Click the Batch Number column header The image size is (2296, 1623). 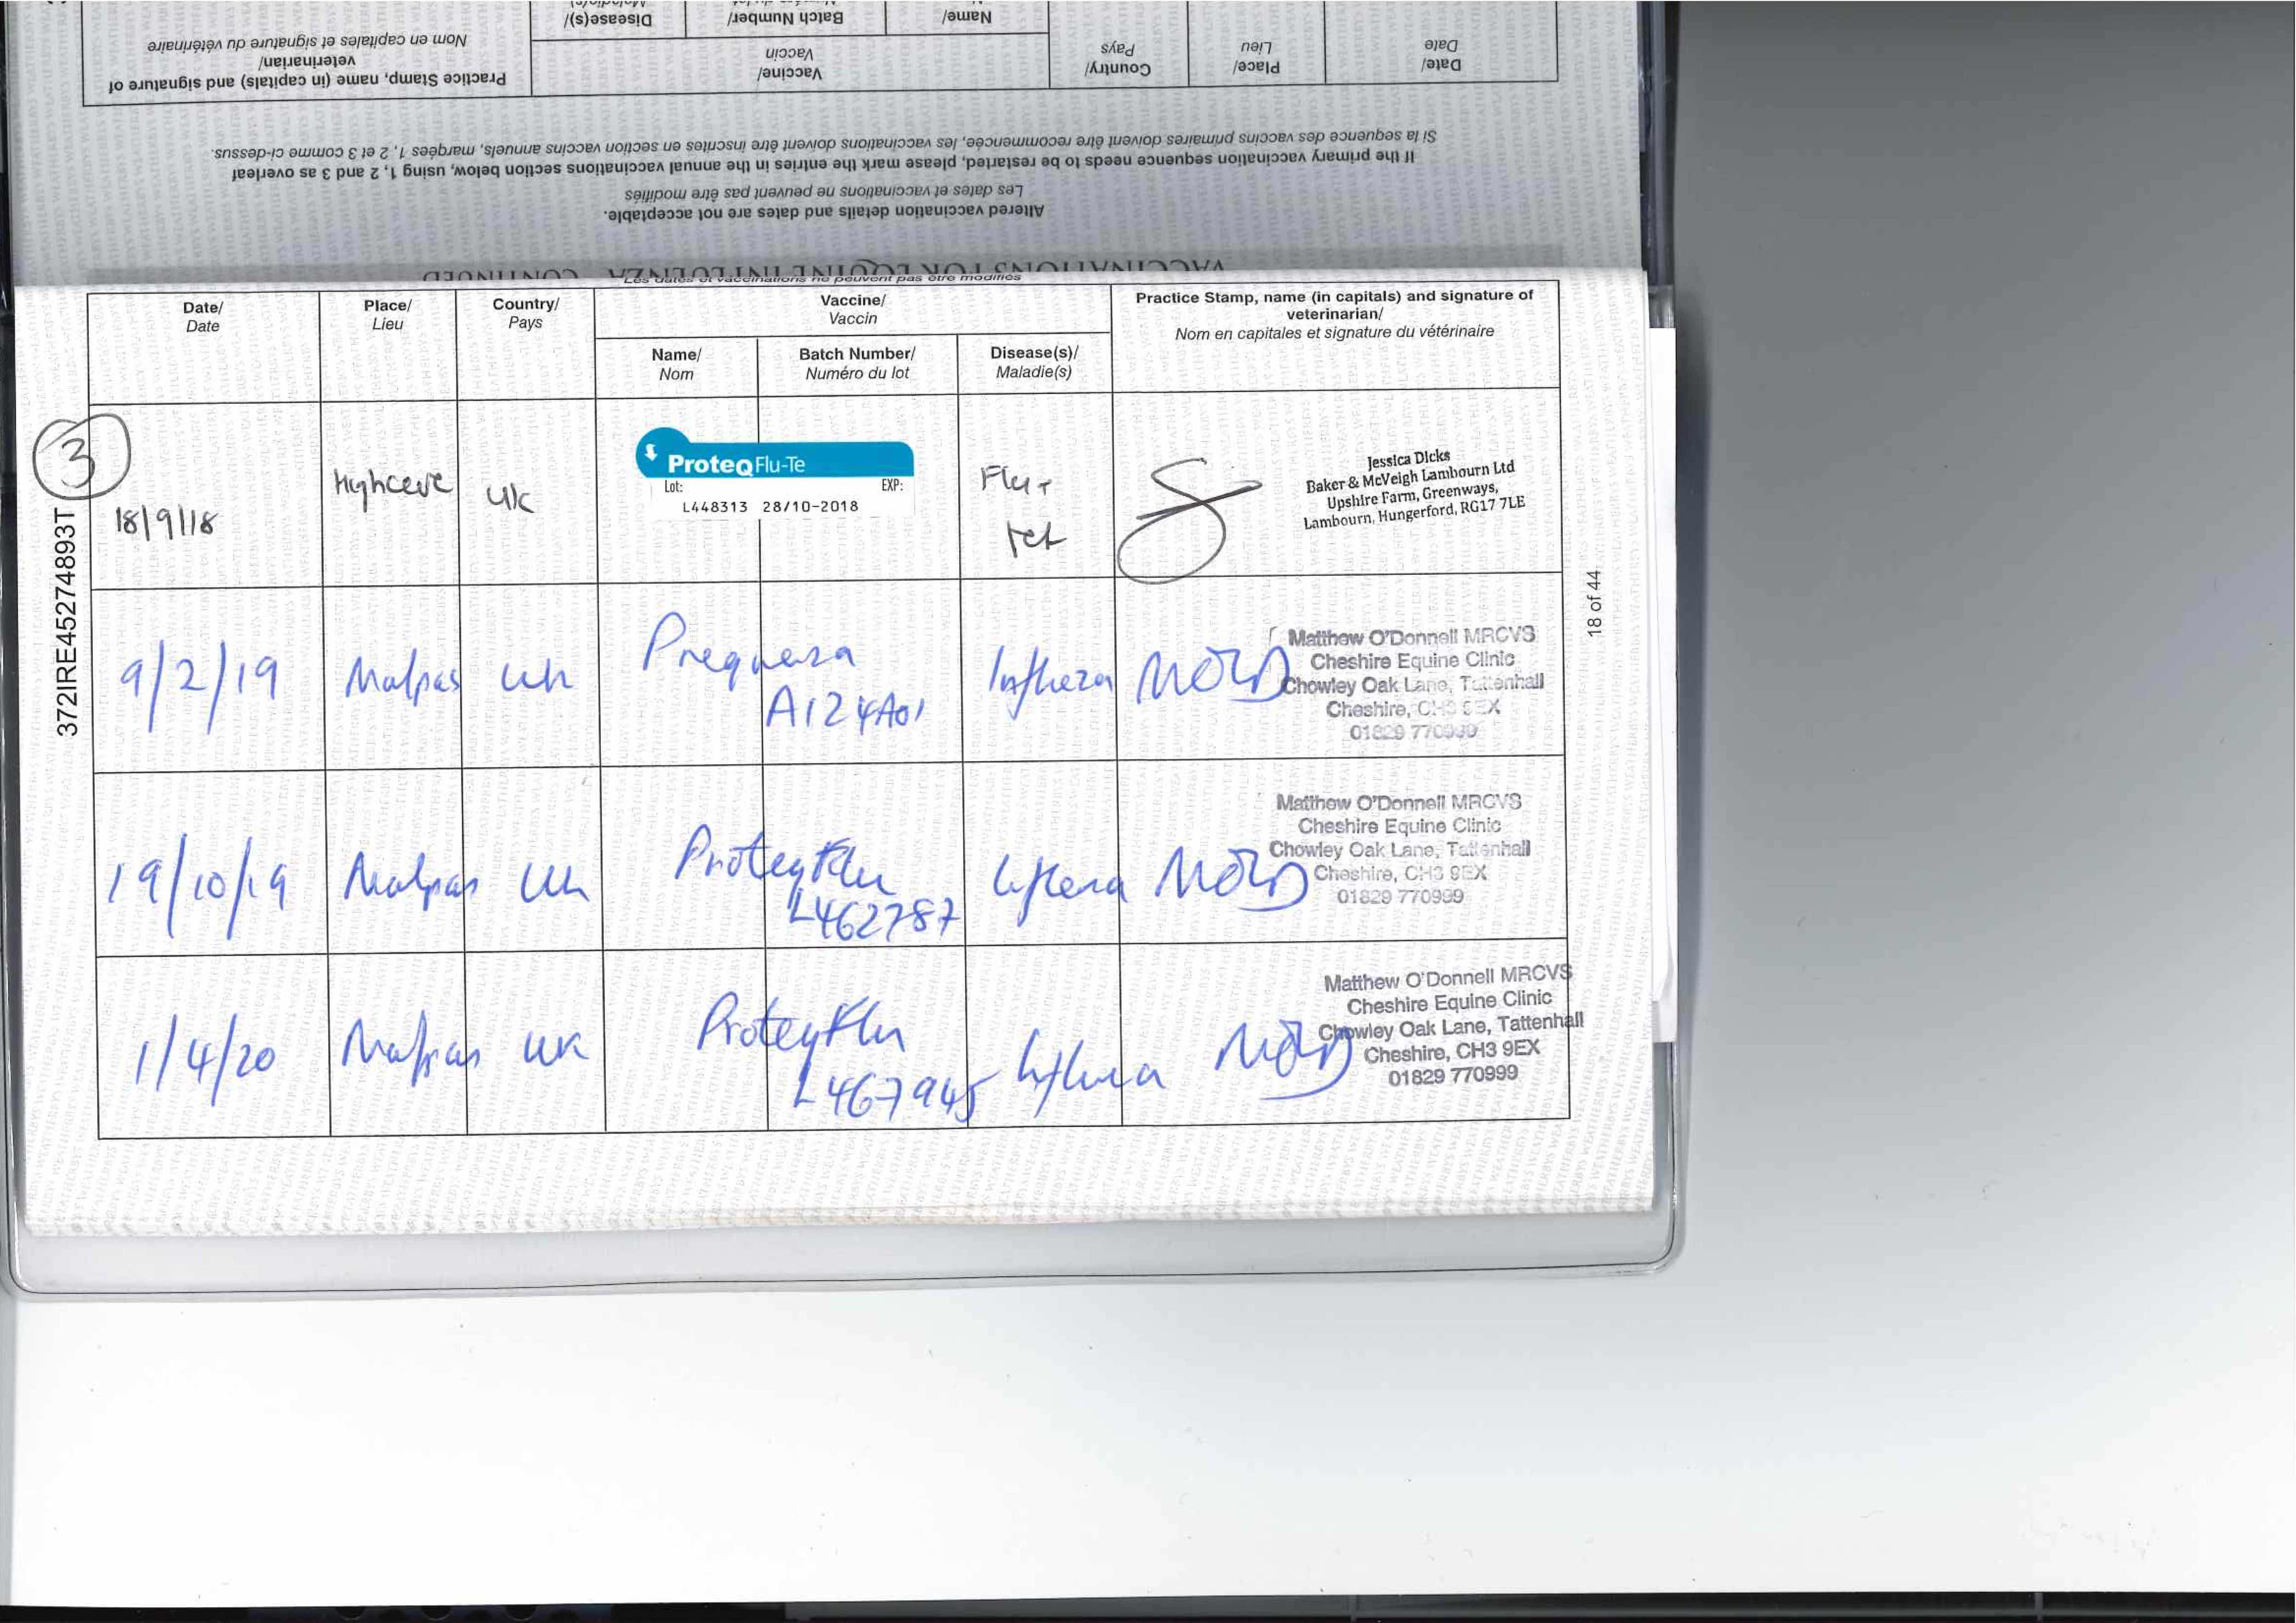point(857,362)
